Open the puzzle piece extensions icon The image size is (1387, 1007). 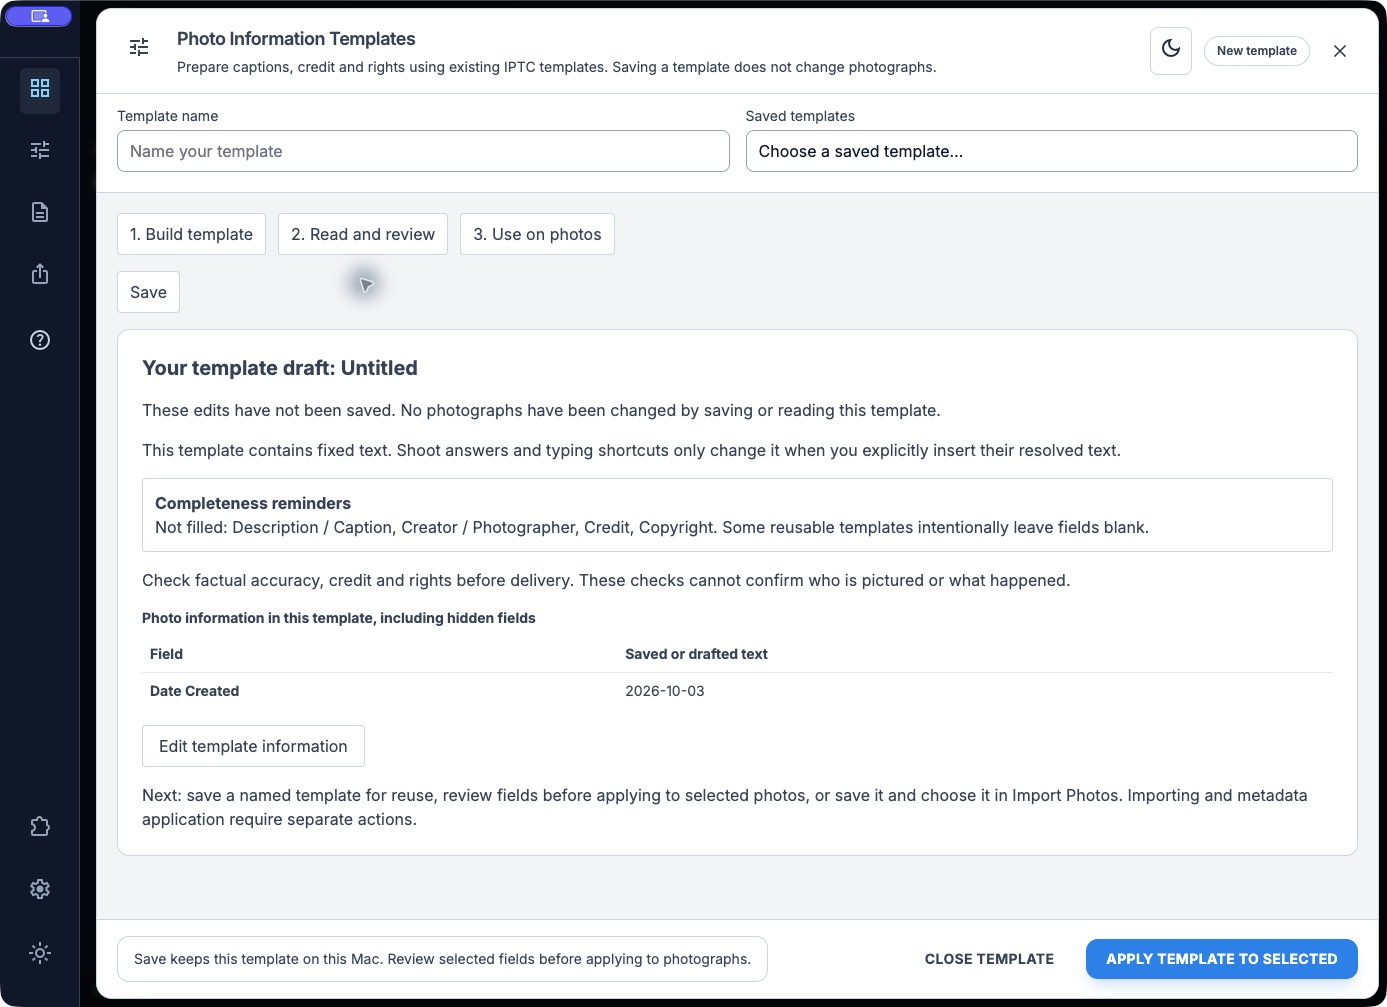coord(40,827)
